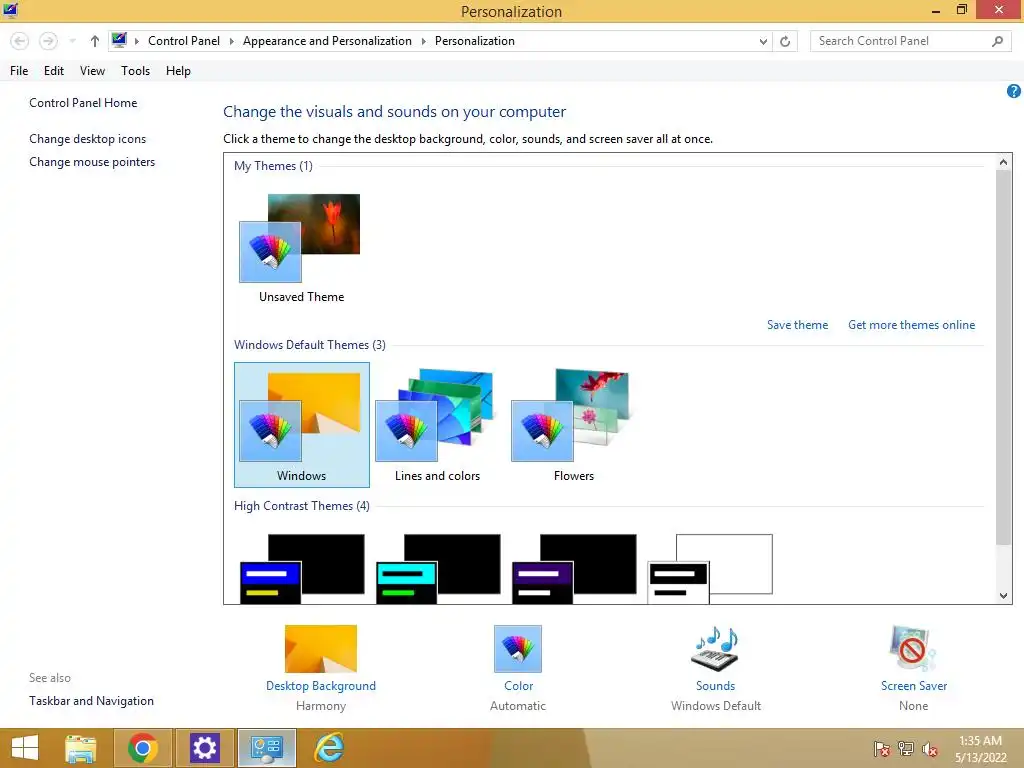
Task: Expand the chevron before Control Panel breadcrumb
Action: click(x=136, y=41)
